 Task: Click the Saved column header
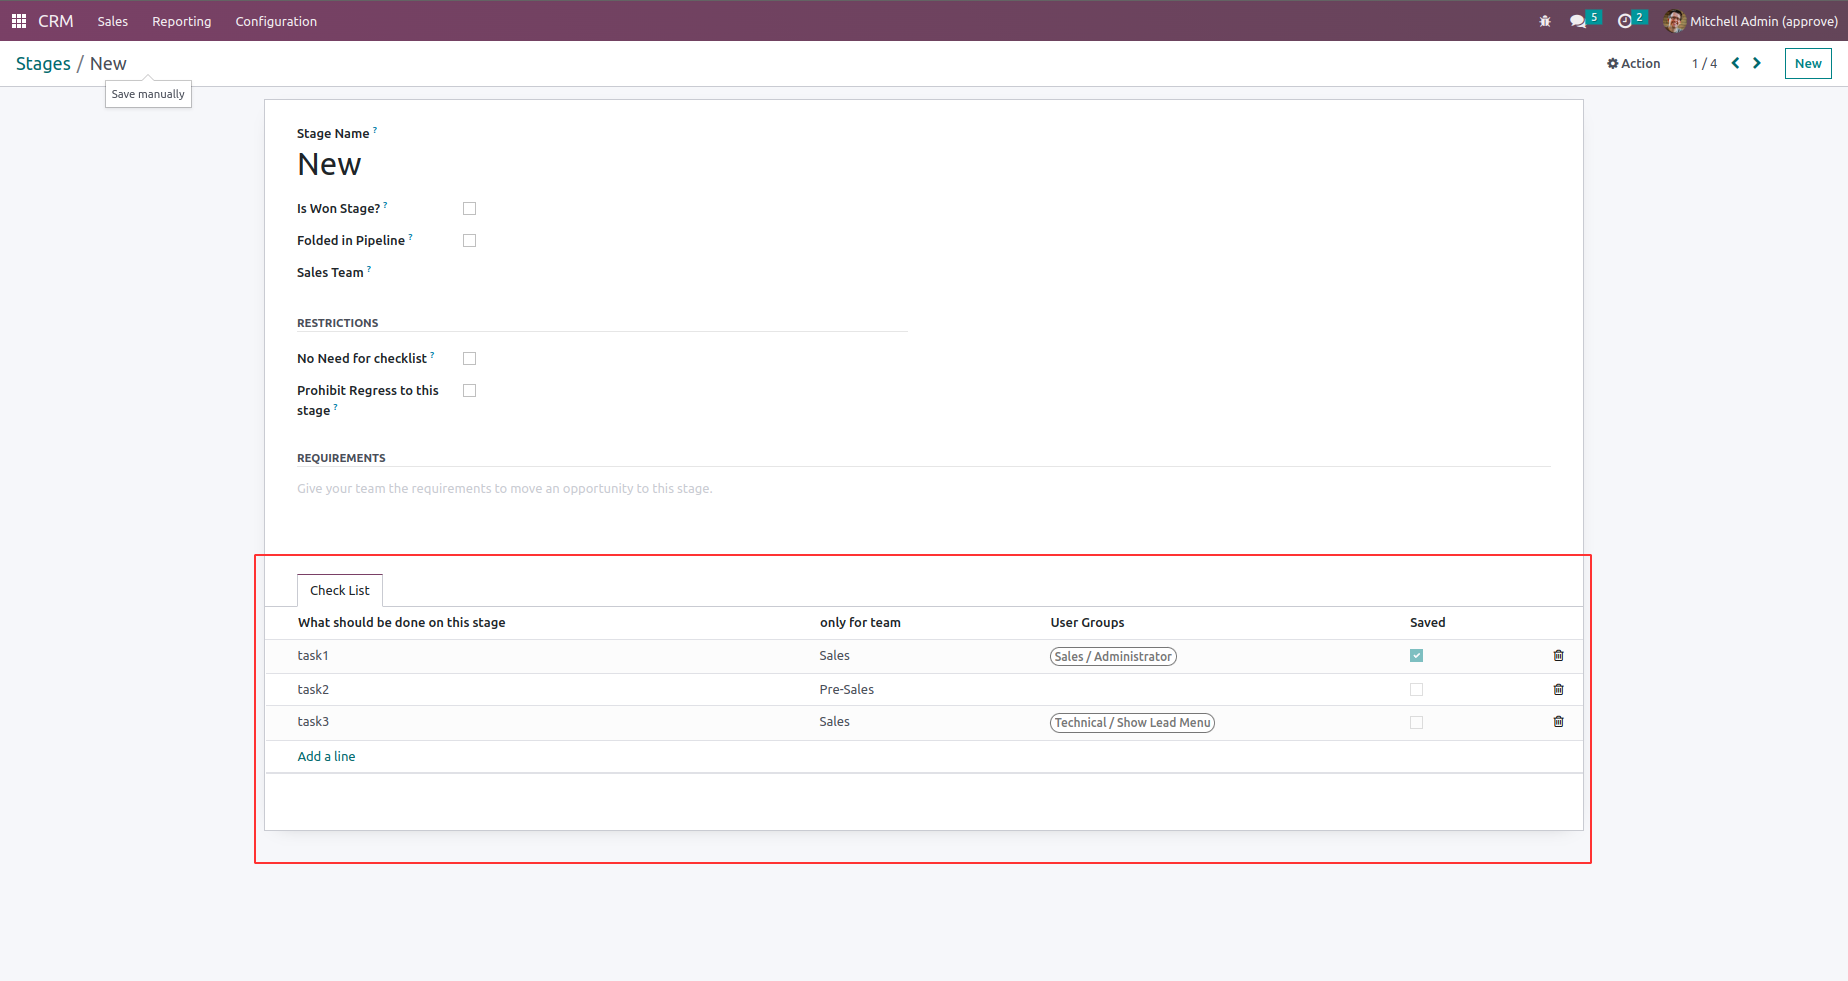coord(1428,623)
